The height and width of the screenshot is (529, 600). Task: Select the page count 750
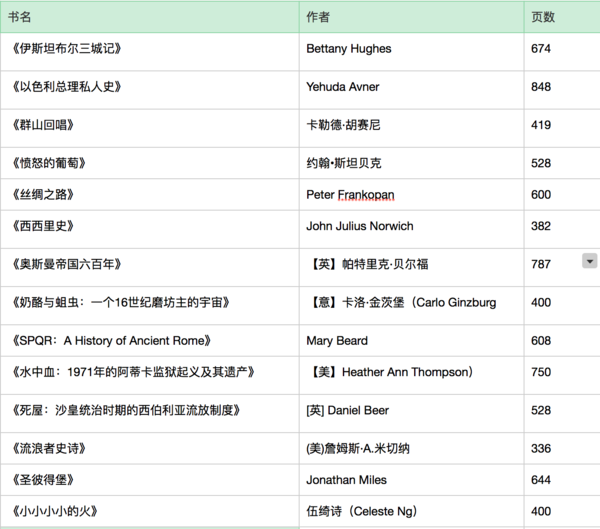click(541, 372)
